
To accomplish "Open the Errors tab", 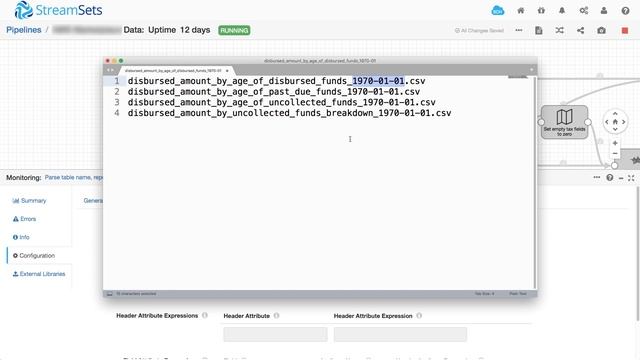I will coord(24,219).
